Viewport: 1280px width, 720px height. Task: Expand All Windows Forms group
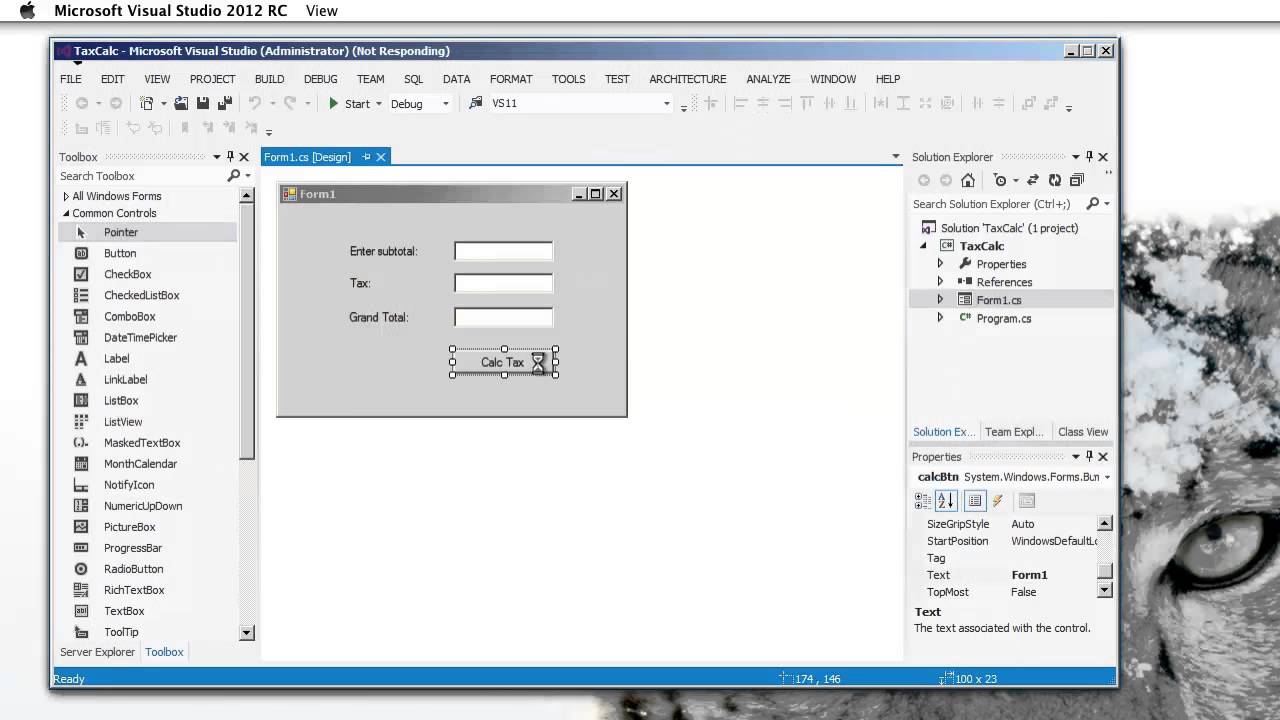[x=66, y=196]
